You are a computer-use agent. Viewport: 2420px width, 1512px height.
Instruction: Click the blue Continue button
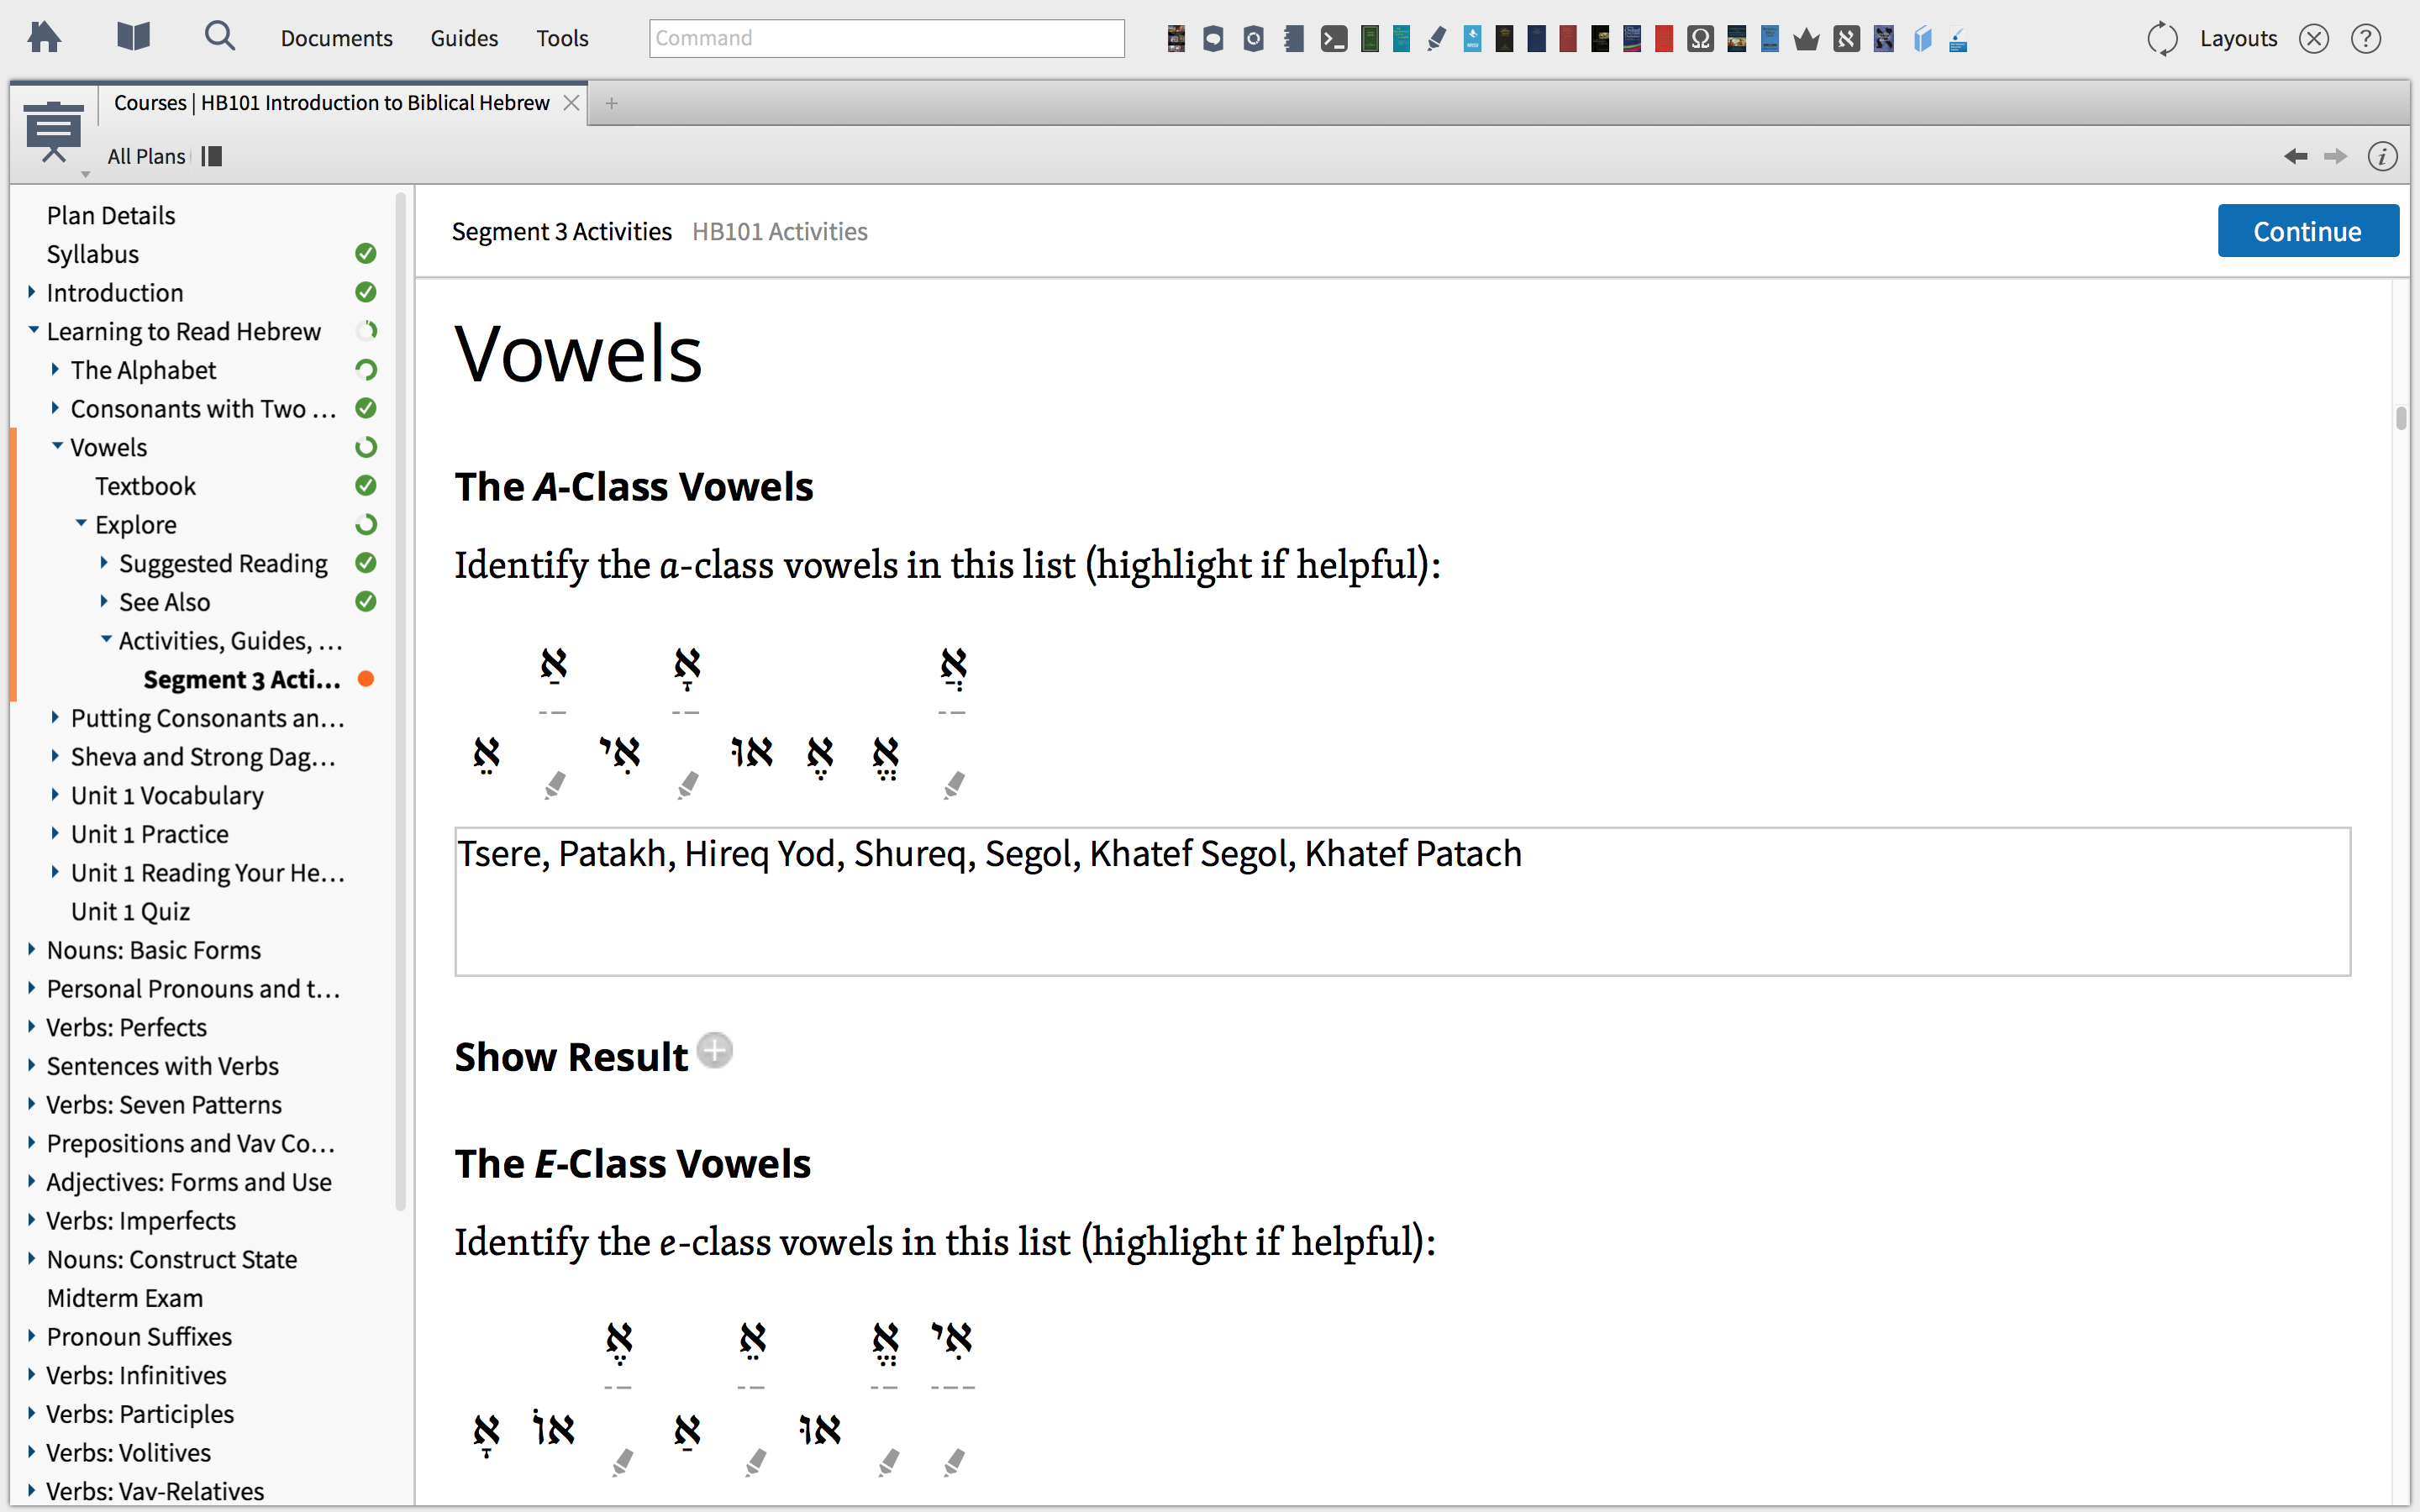2307,231
